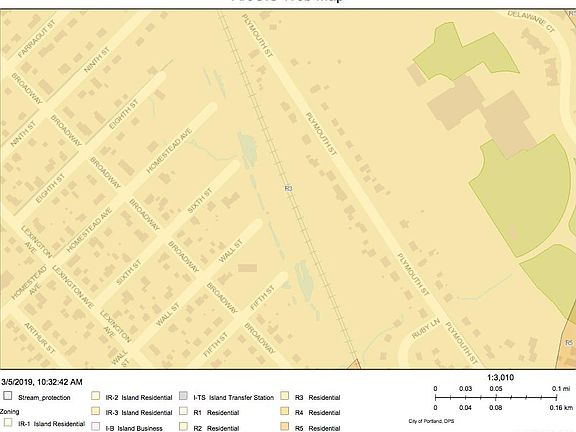This screenshot has height=432, width=576.
Task: Click the Delaware Ct street label
Action: coord(531,21)
